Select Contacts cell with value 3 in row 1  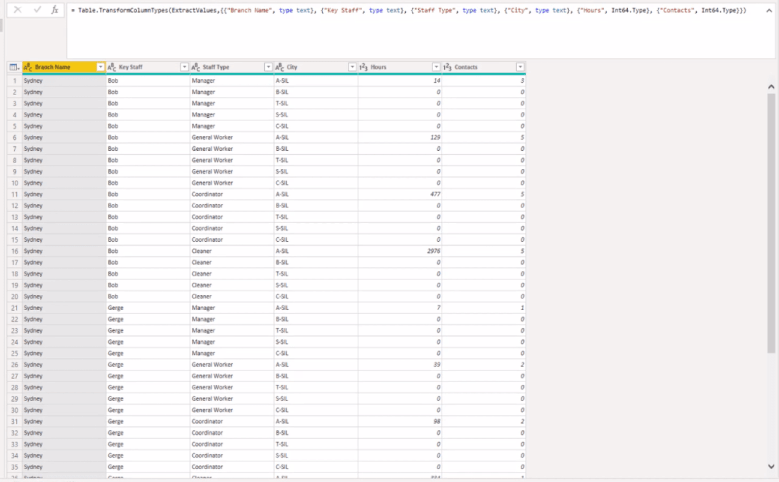pos(484,80)
